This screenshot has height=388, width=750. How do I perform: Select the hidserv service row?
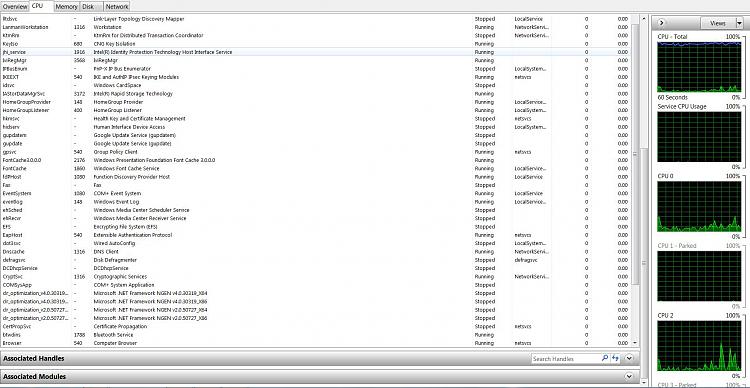316,127
